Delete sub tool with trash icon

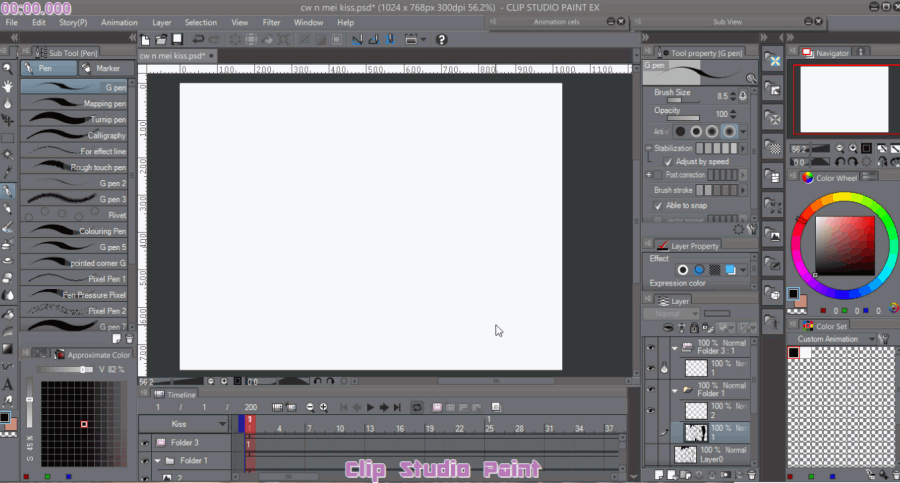tap(129, 339)
